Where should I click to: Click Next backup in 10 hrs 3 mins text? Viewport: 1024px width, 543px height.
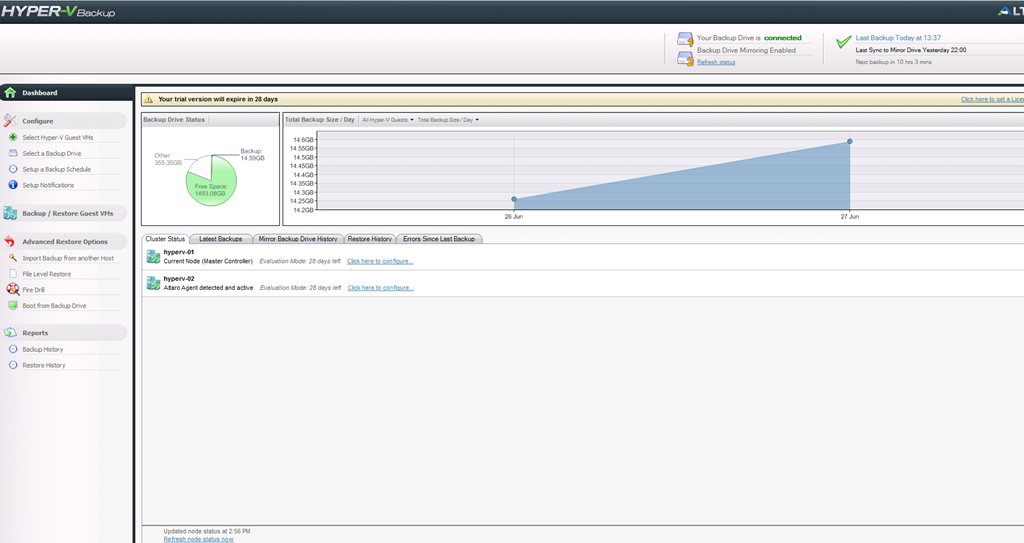(x=893, y=62)
